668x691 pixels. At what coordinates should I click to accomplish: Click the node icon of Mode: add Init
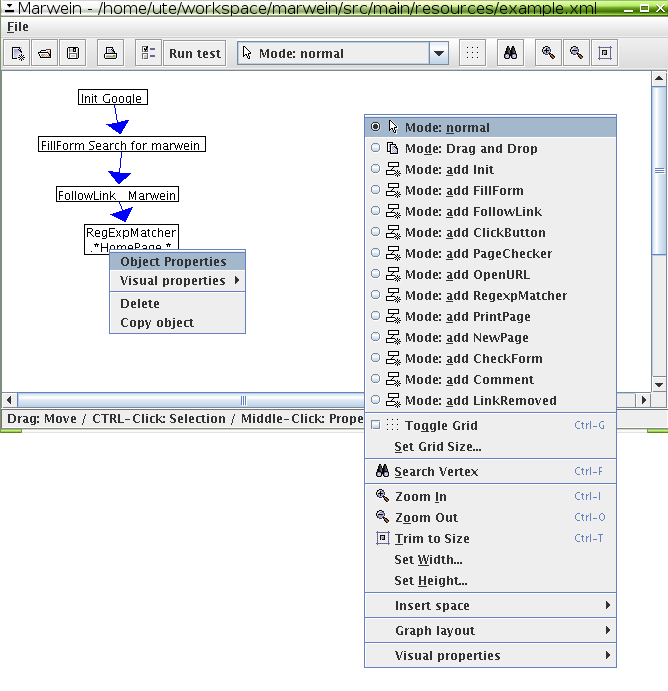coord(393,169)
